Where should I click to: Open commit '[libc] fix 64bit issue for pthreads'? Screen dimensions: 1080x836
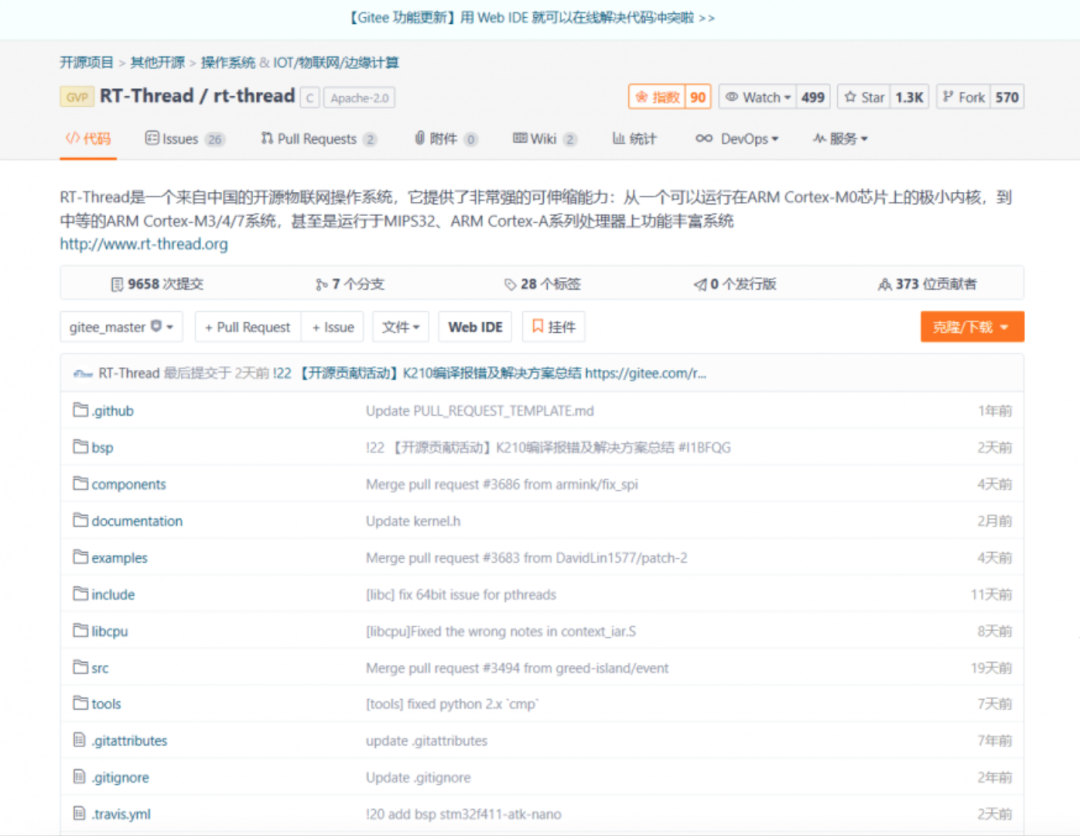coord(461,594)
